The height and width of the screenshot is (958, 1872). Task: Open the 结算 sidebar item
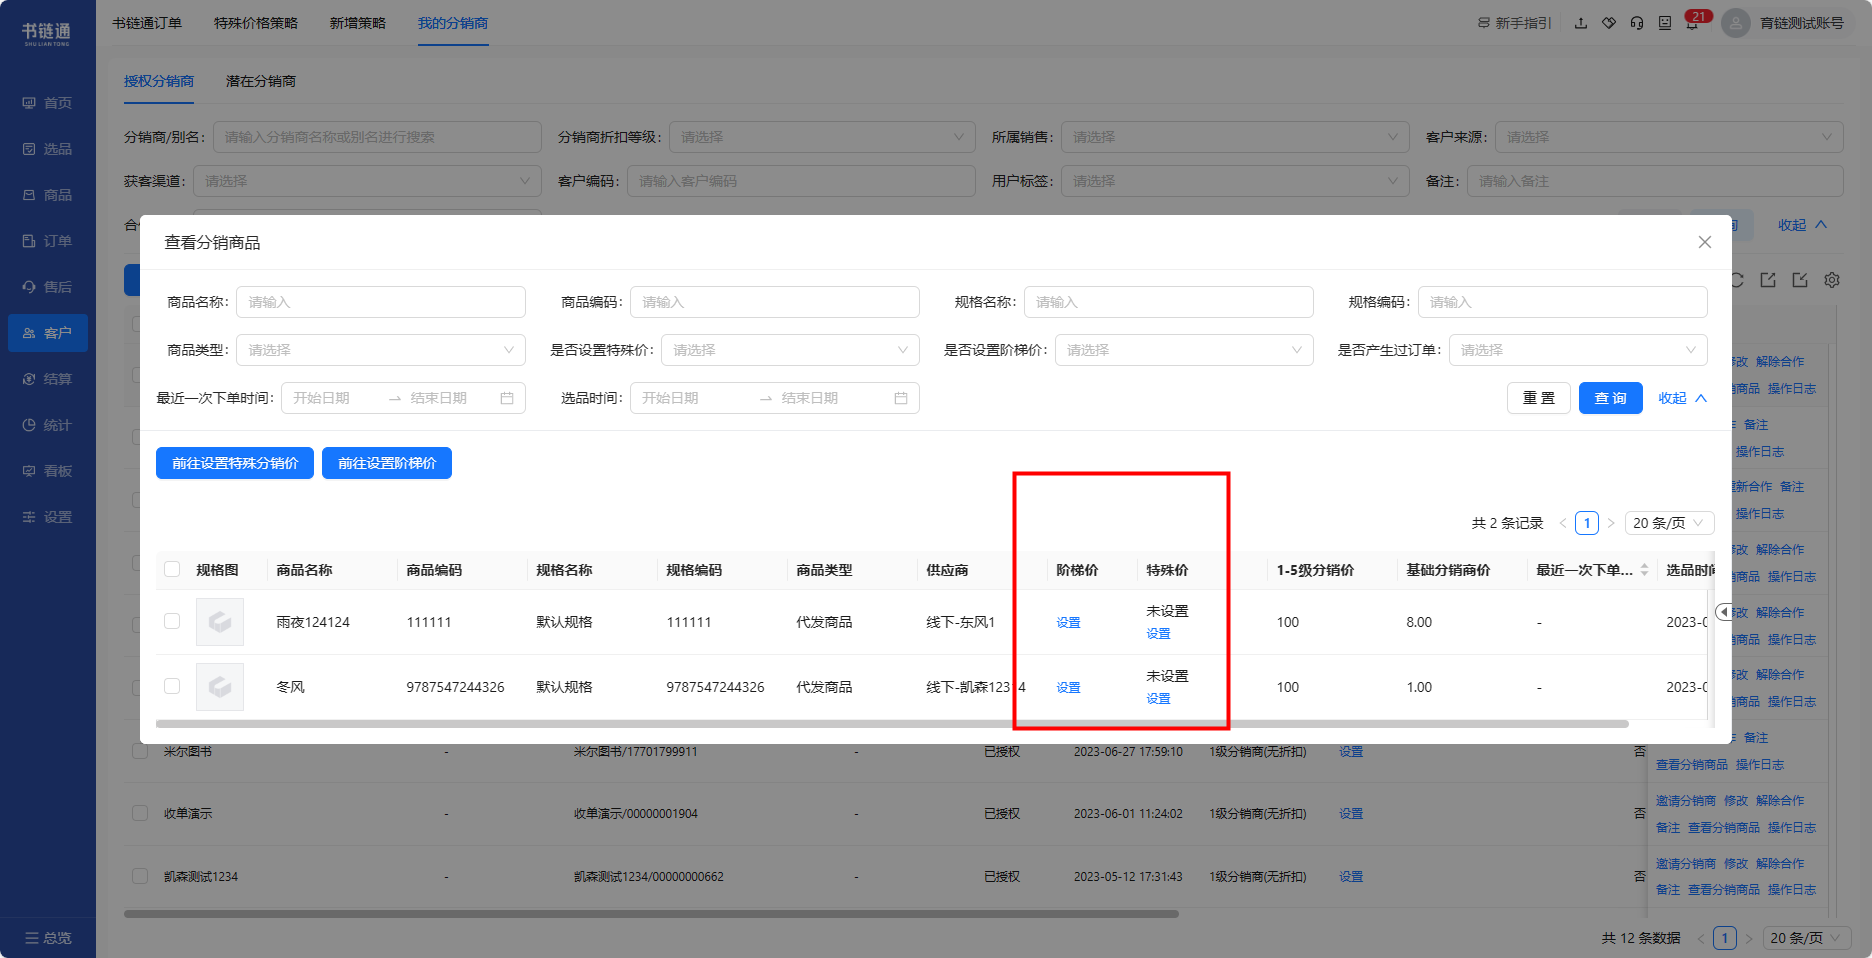click(47, 379)
